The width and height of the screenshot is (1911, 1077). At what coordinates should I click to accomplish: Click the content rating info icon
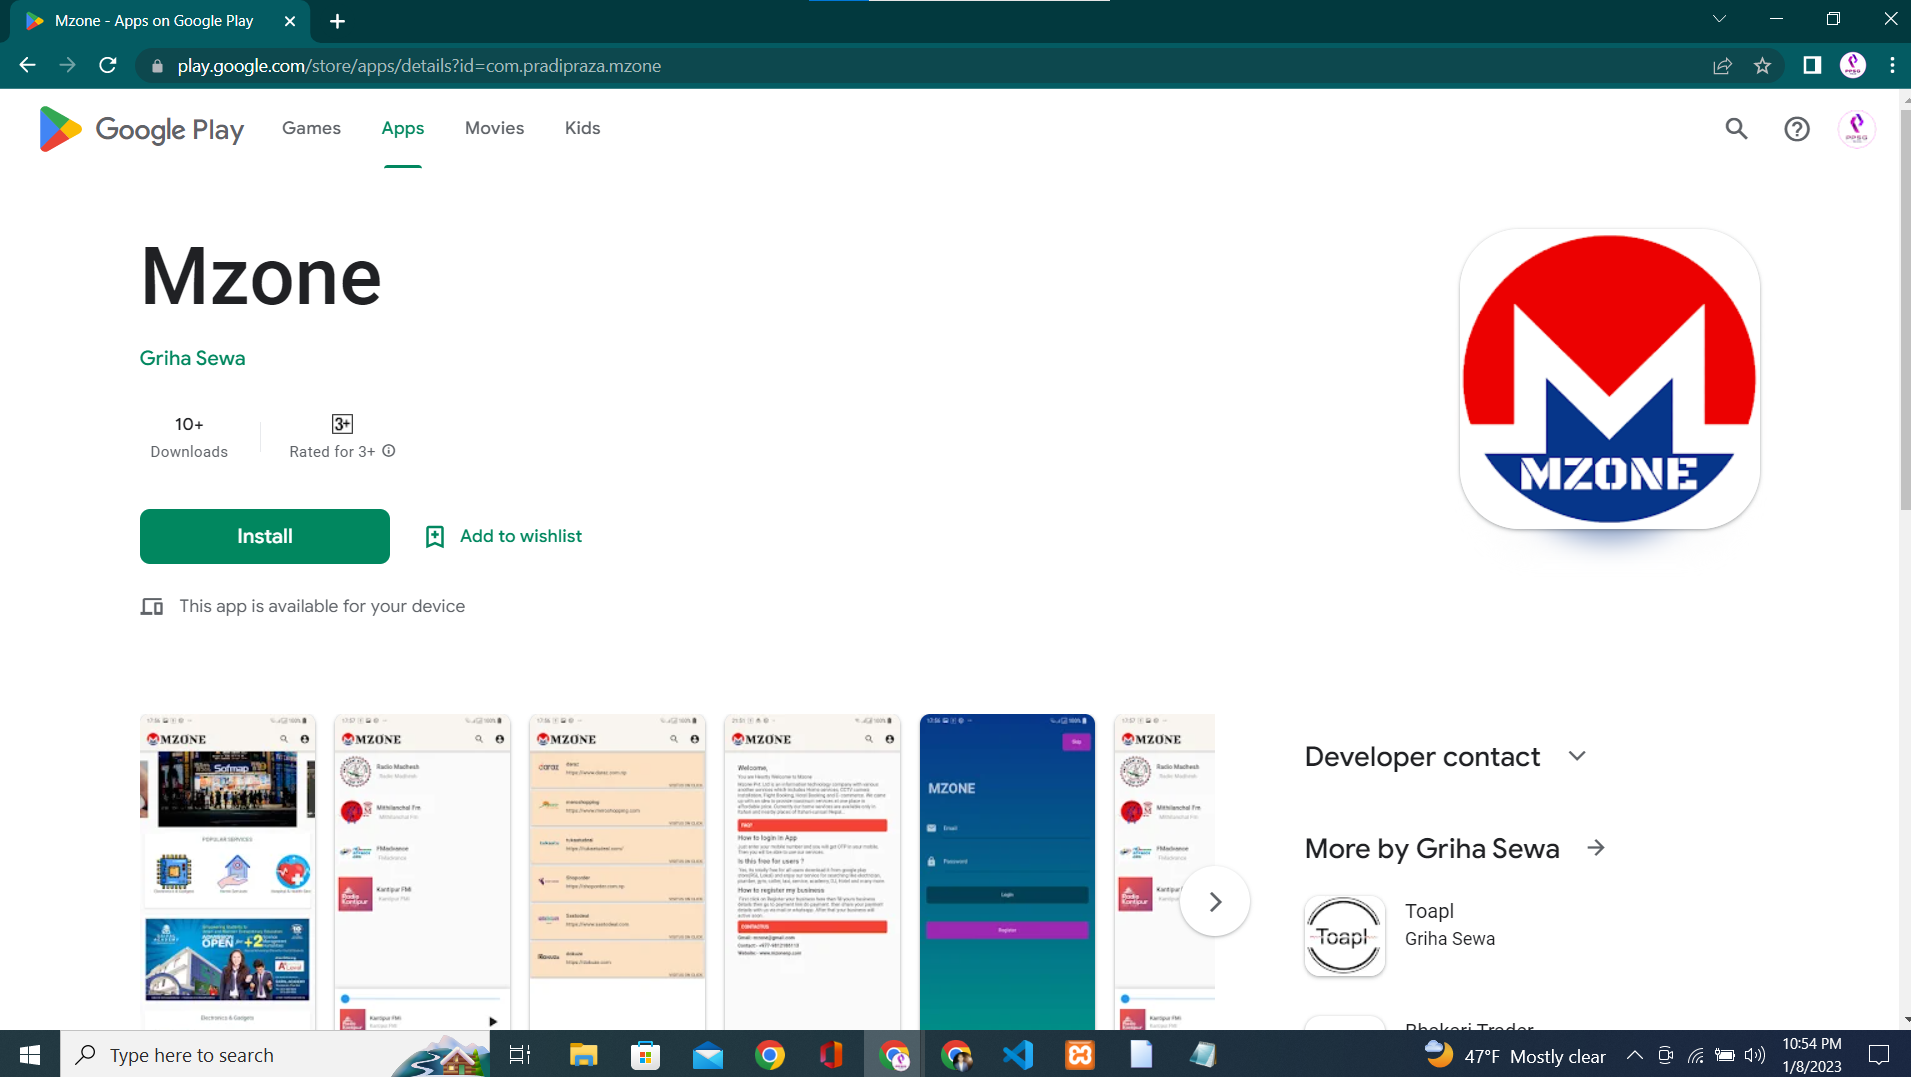coord(389,451)
